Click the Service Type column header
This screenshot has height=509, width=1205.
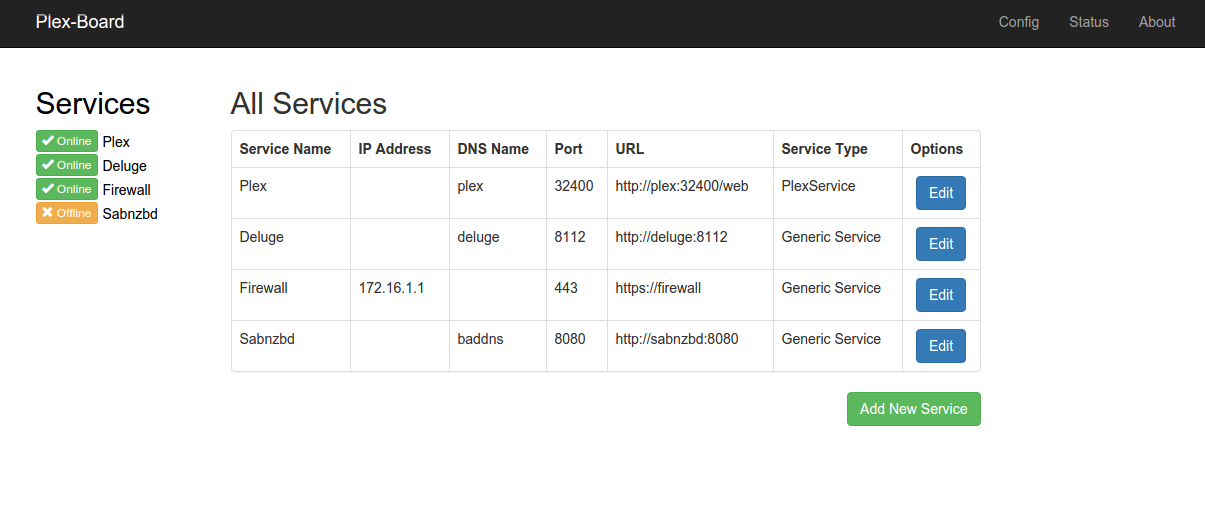pyautogui.click(x=825, y=149)
